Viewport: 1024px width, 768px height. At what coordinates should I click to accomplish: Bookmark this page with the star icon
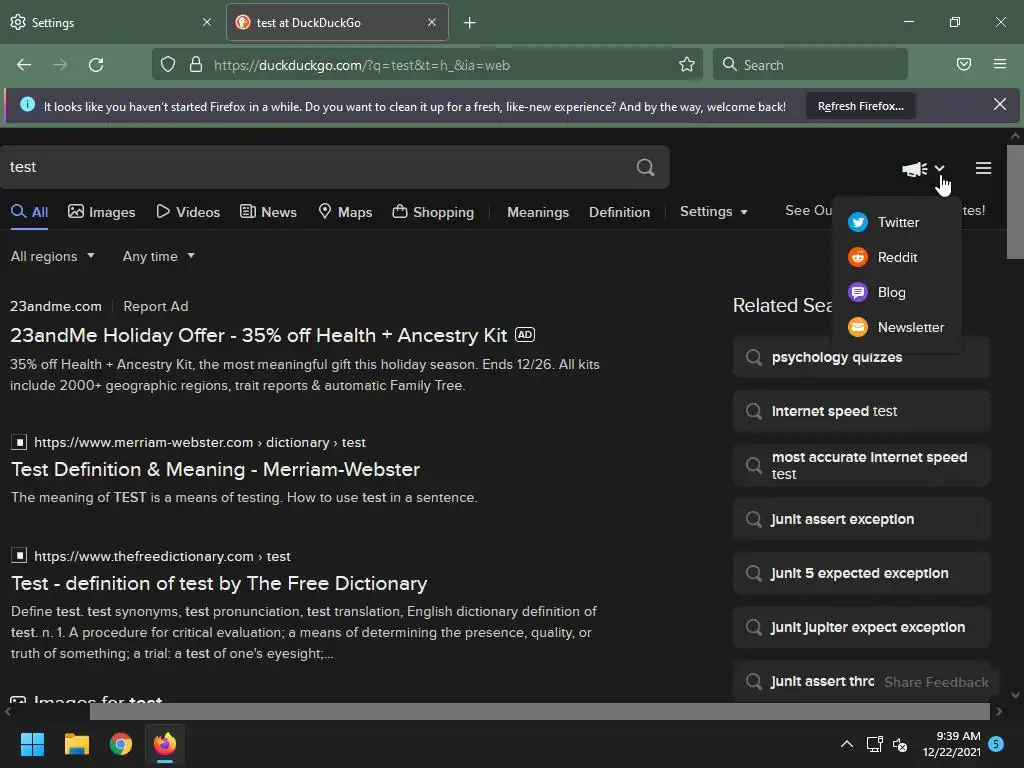coord(686,65)
